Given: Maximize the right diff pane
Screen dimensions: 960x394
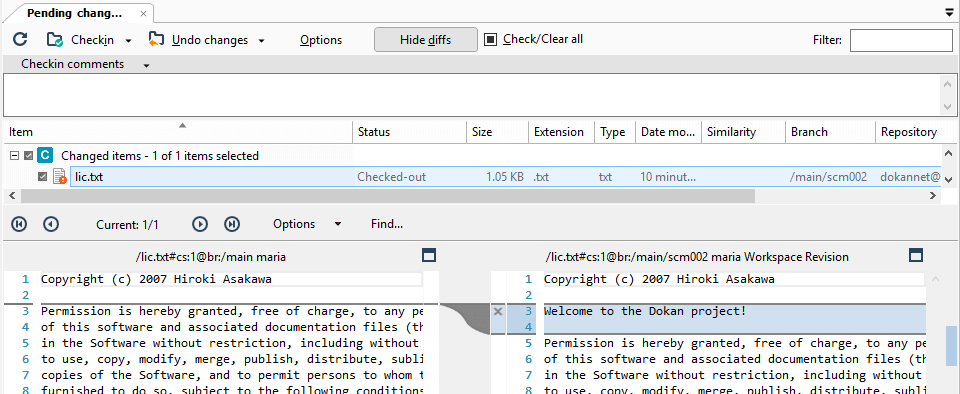Looking at the screenshot, I should coord(916,255).
